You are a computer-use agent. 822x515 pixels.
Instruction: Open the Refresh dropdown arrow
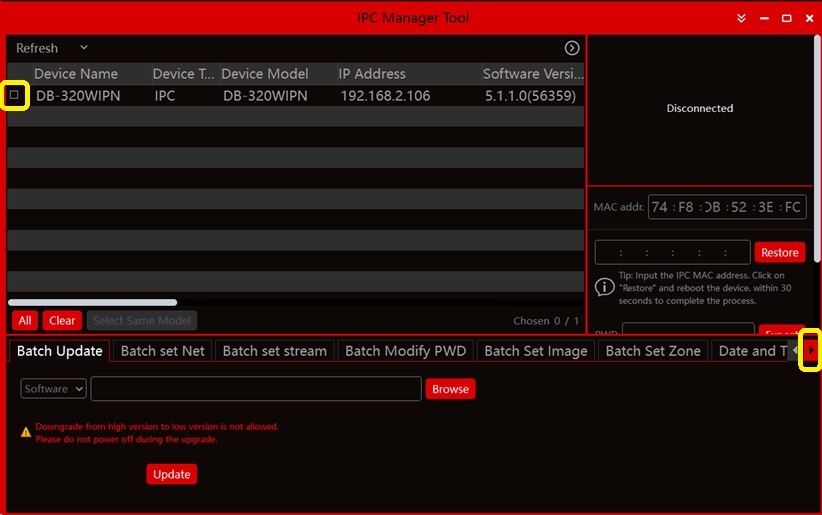point(84,48)
